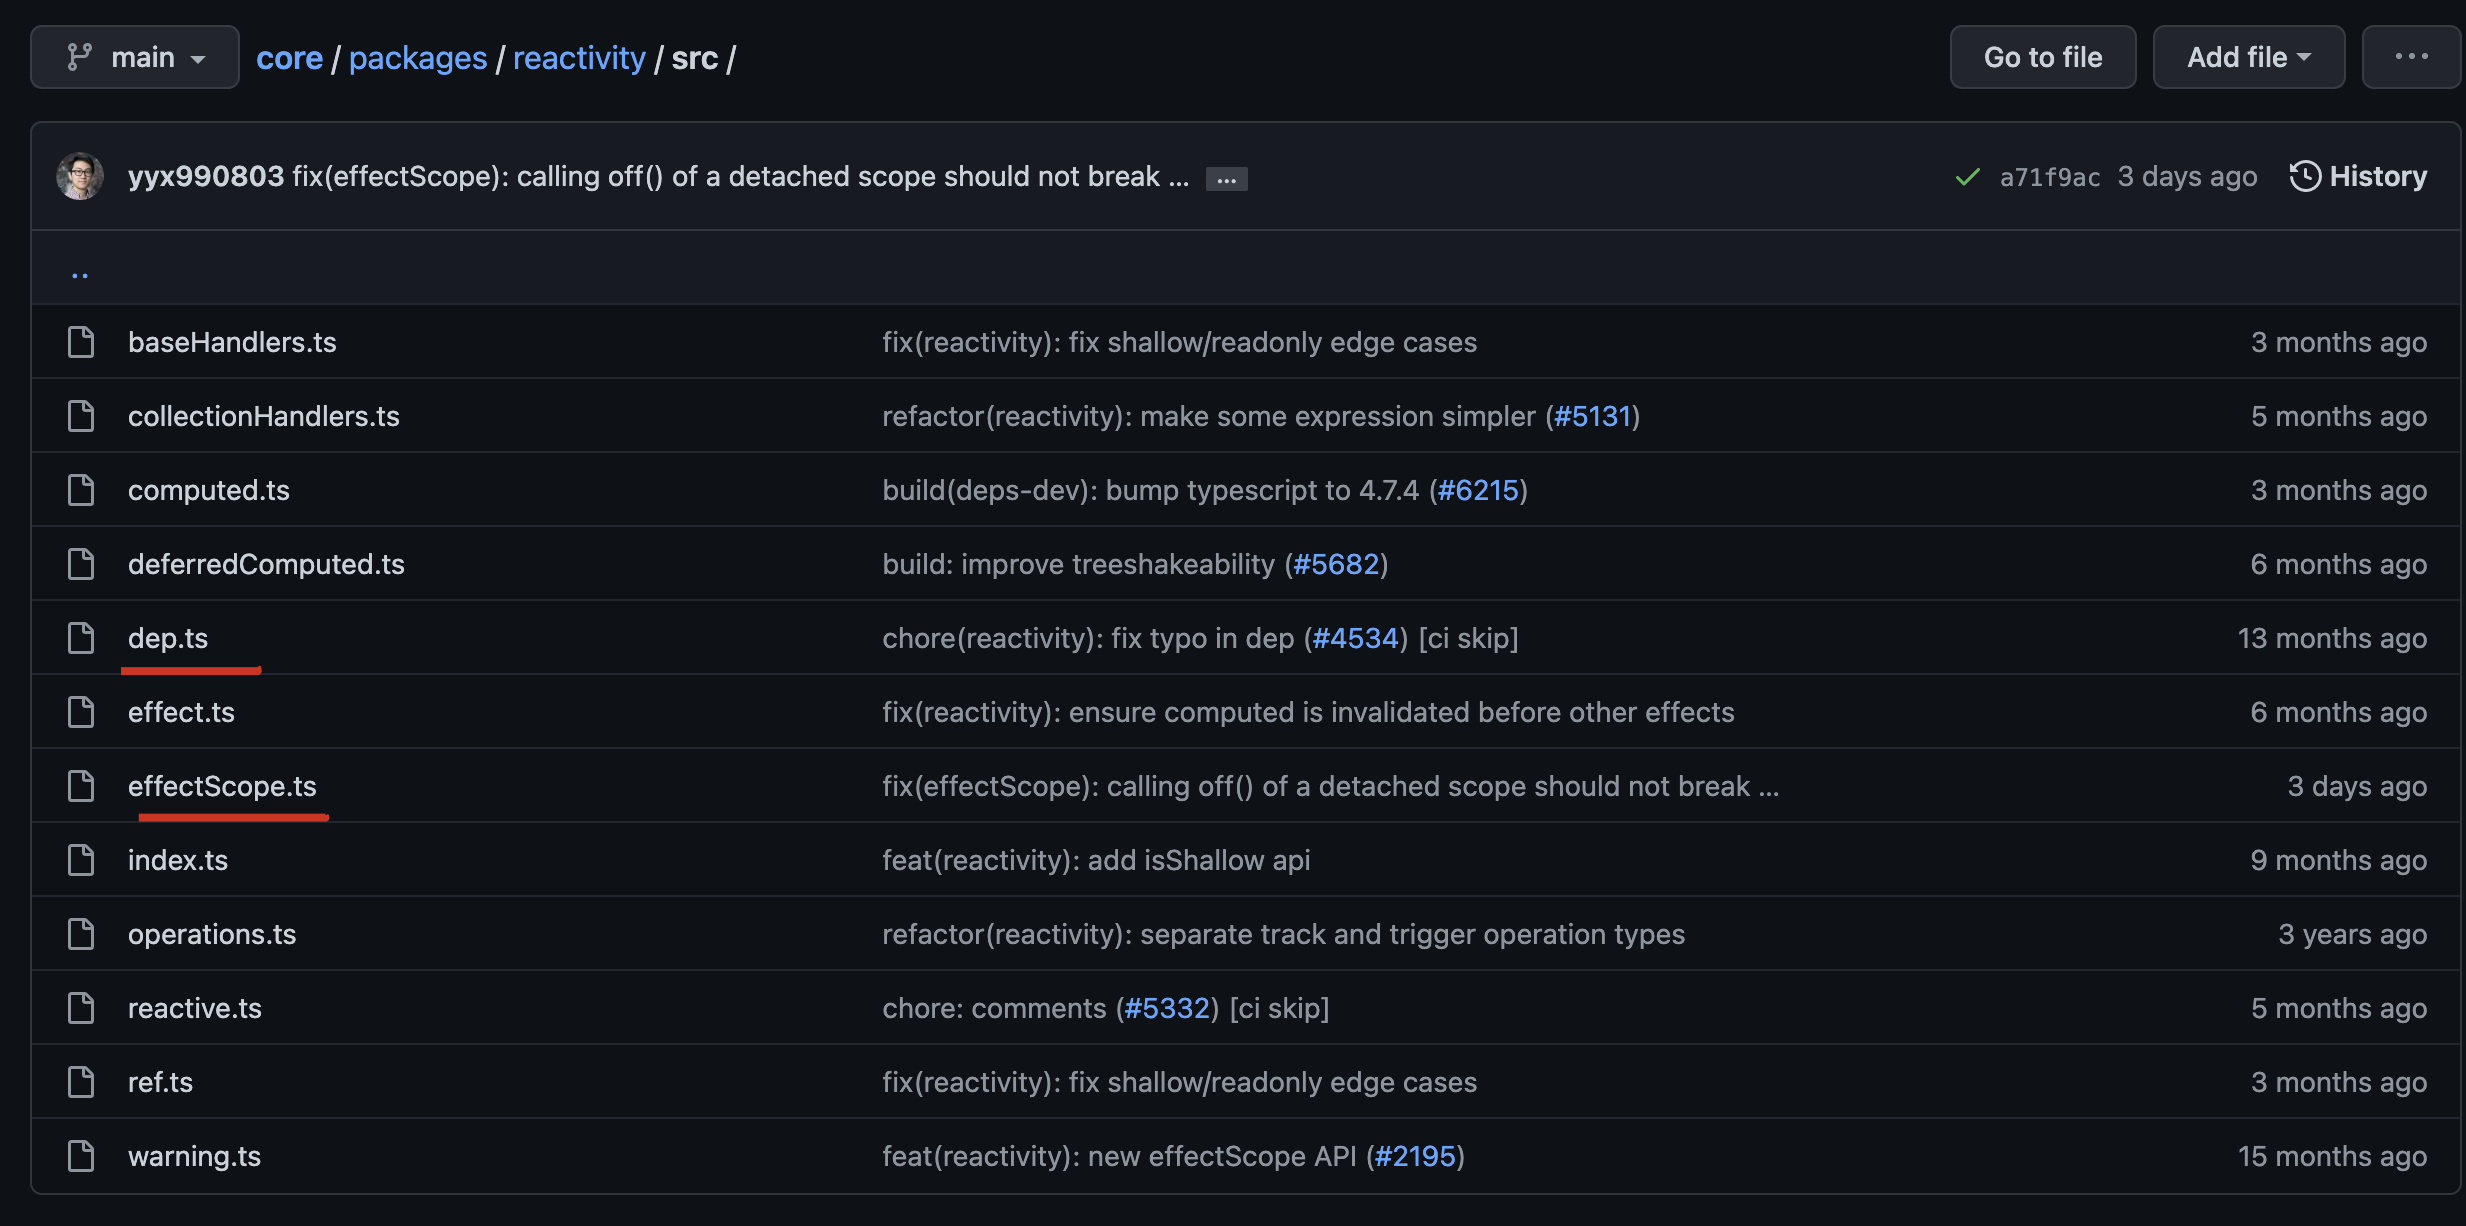The image size is (2466, 1226).
Task: Open yyx990803's avatar image
Action: click(80, 177)
